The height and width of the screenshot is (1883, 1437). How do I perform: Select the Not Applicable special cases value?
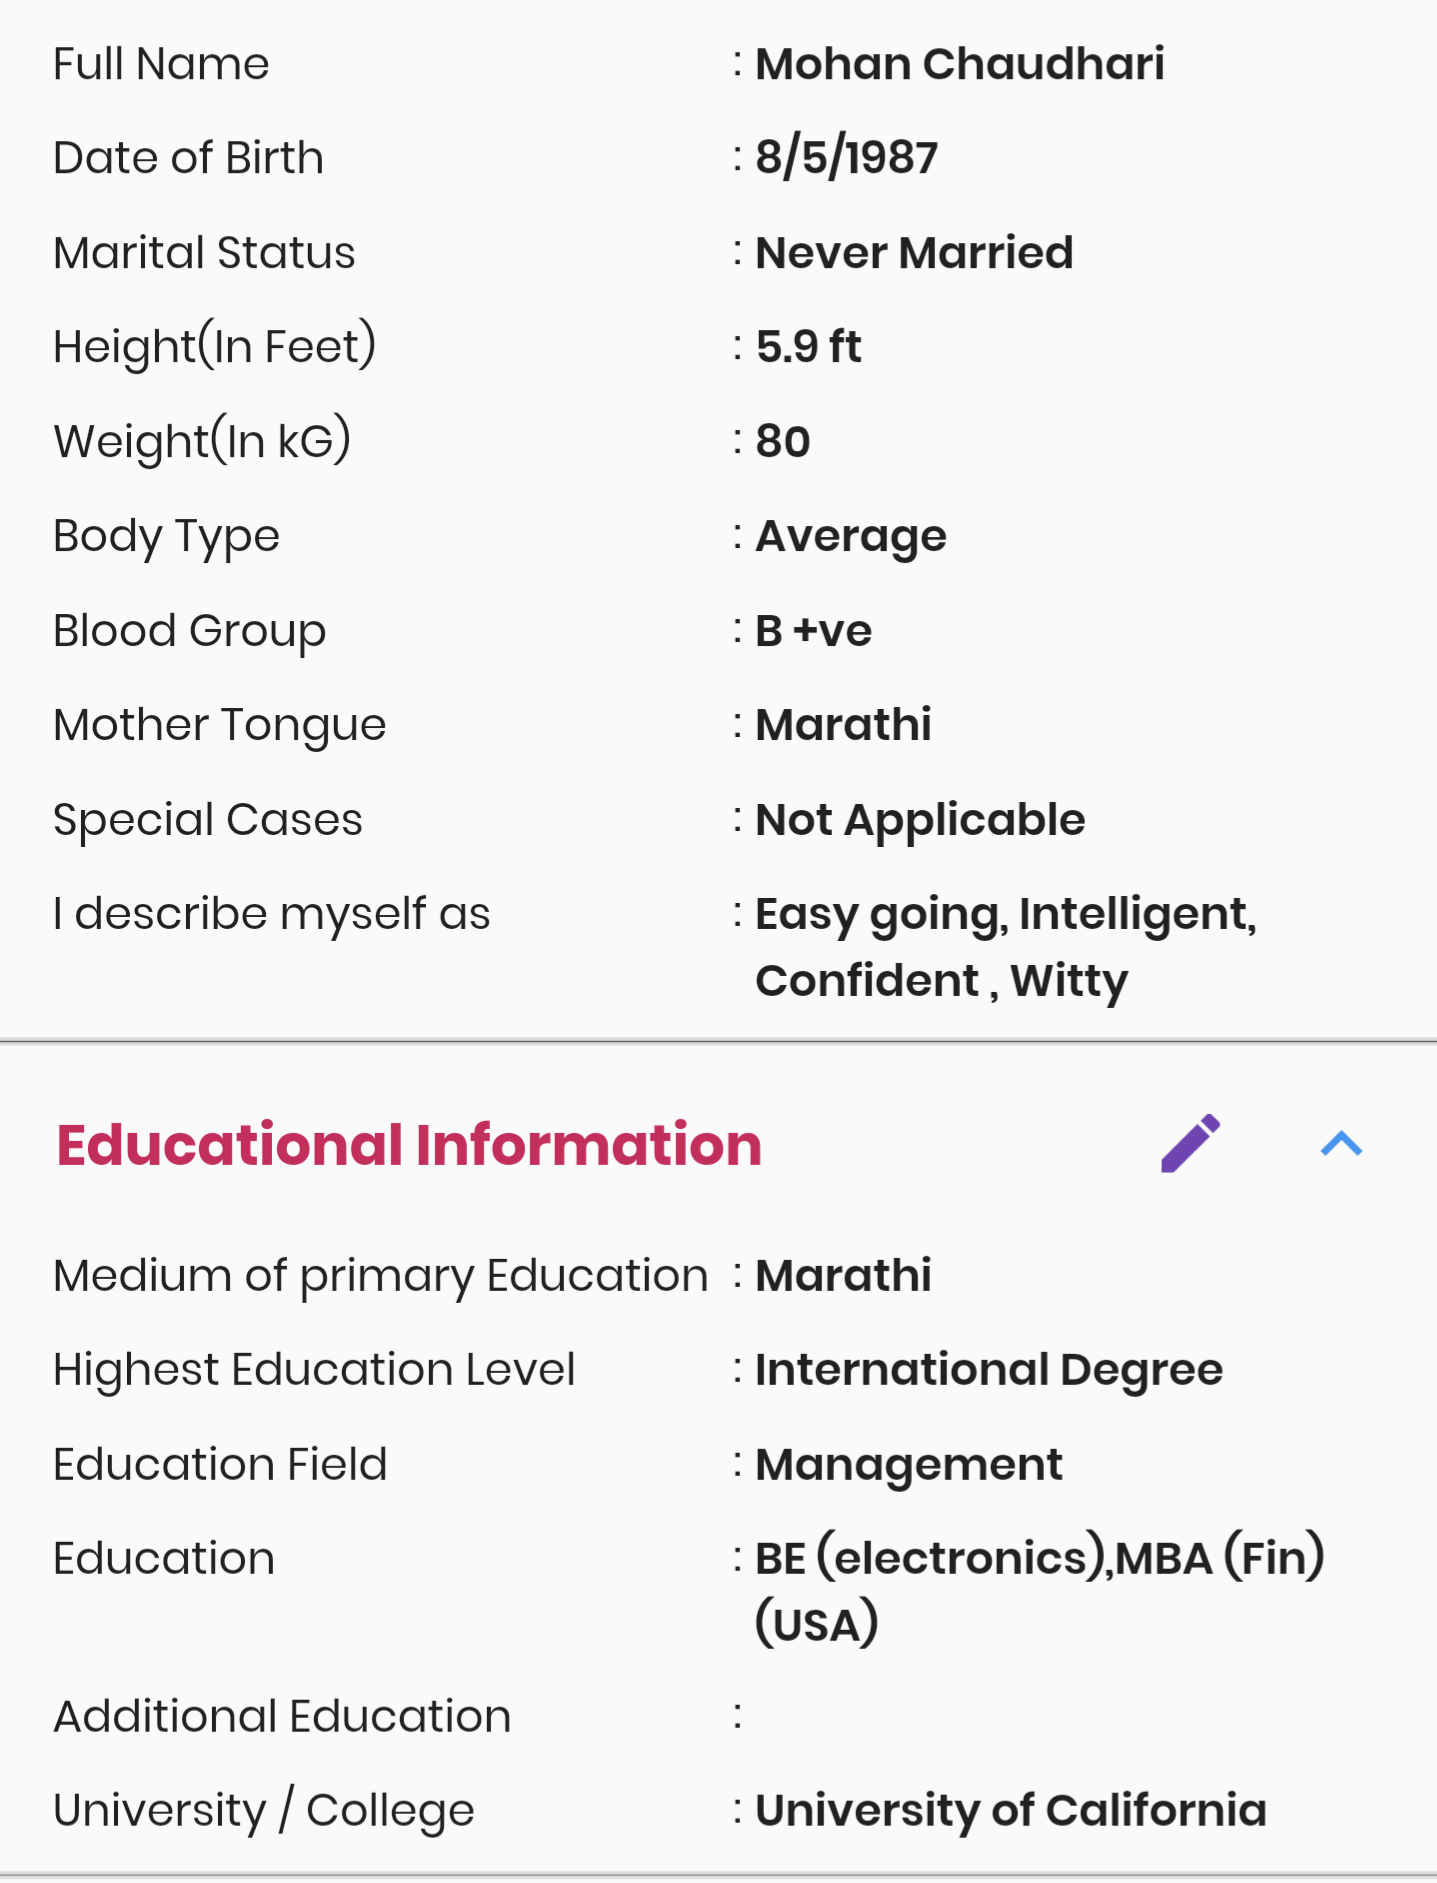point(919,820)
